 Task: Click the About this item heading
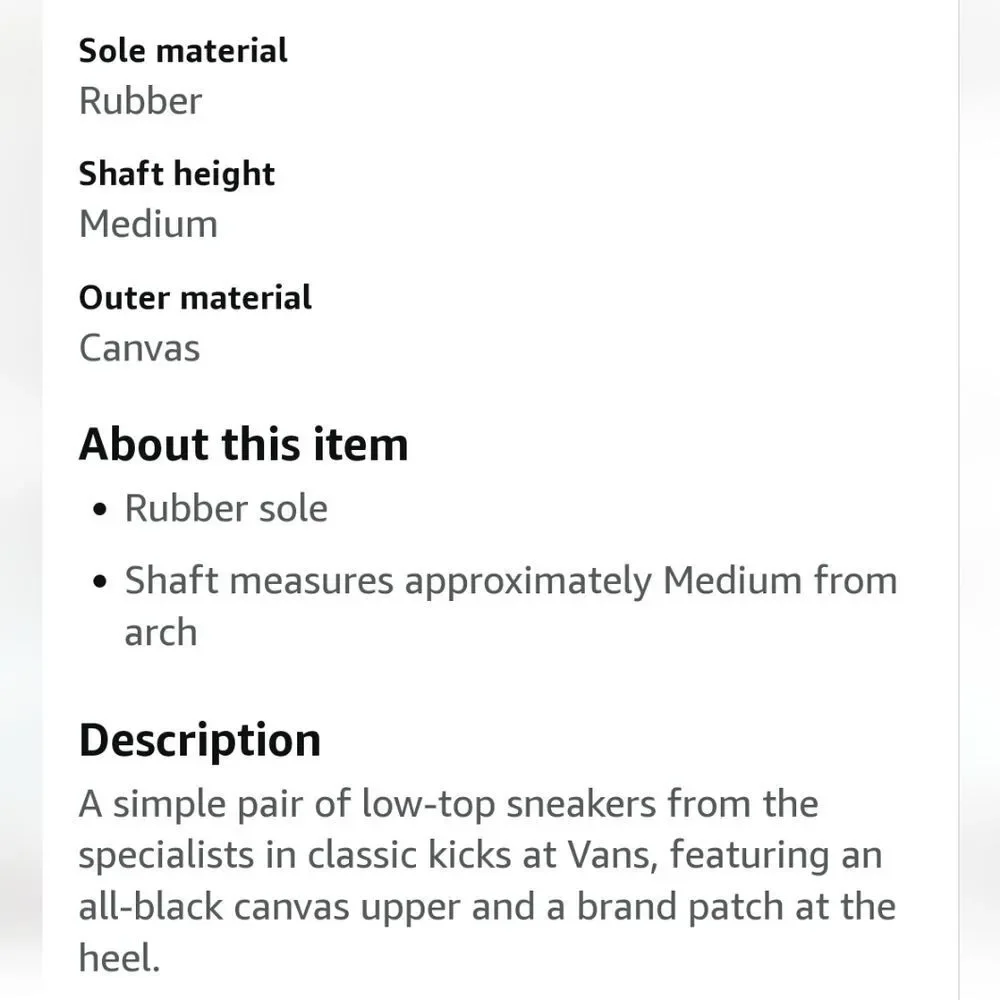(244, 445)
